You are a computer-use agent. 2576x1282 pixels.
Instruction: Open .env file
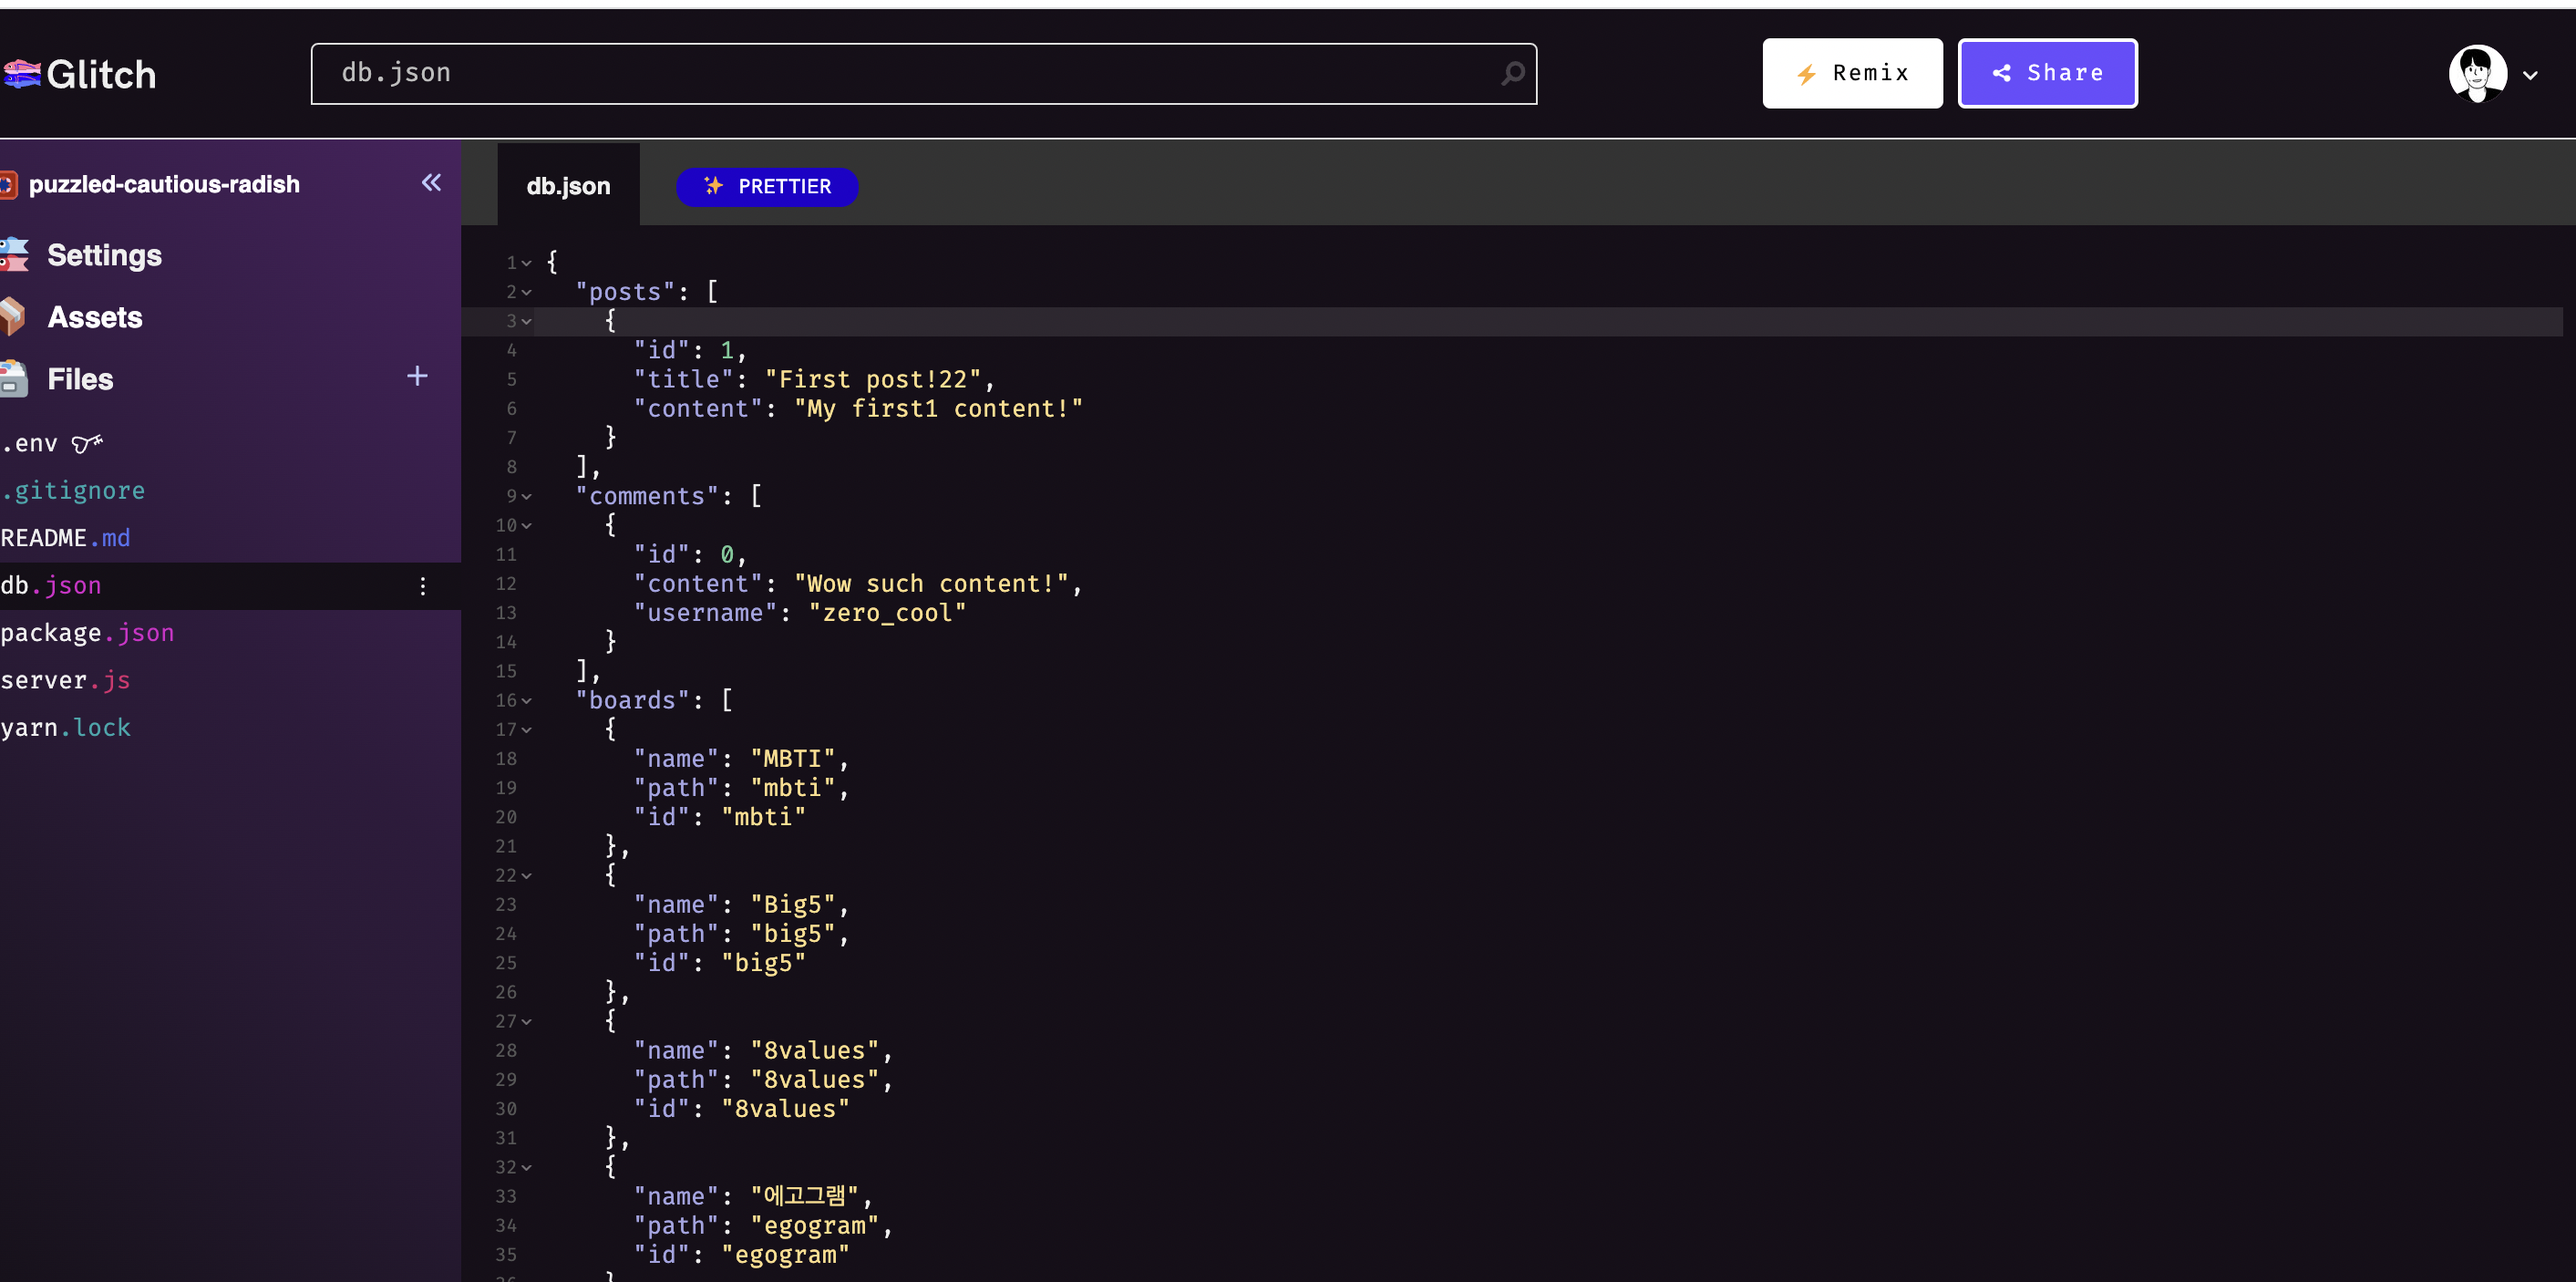(x=30, y=443)
